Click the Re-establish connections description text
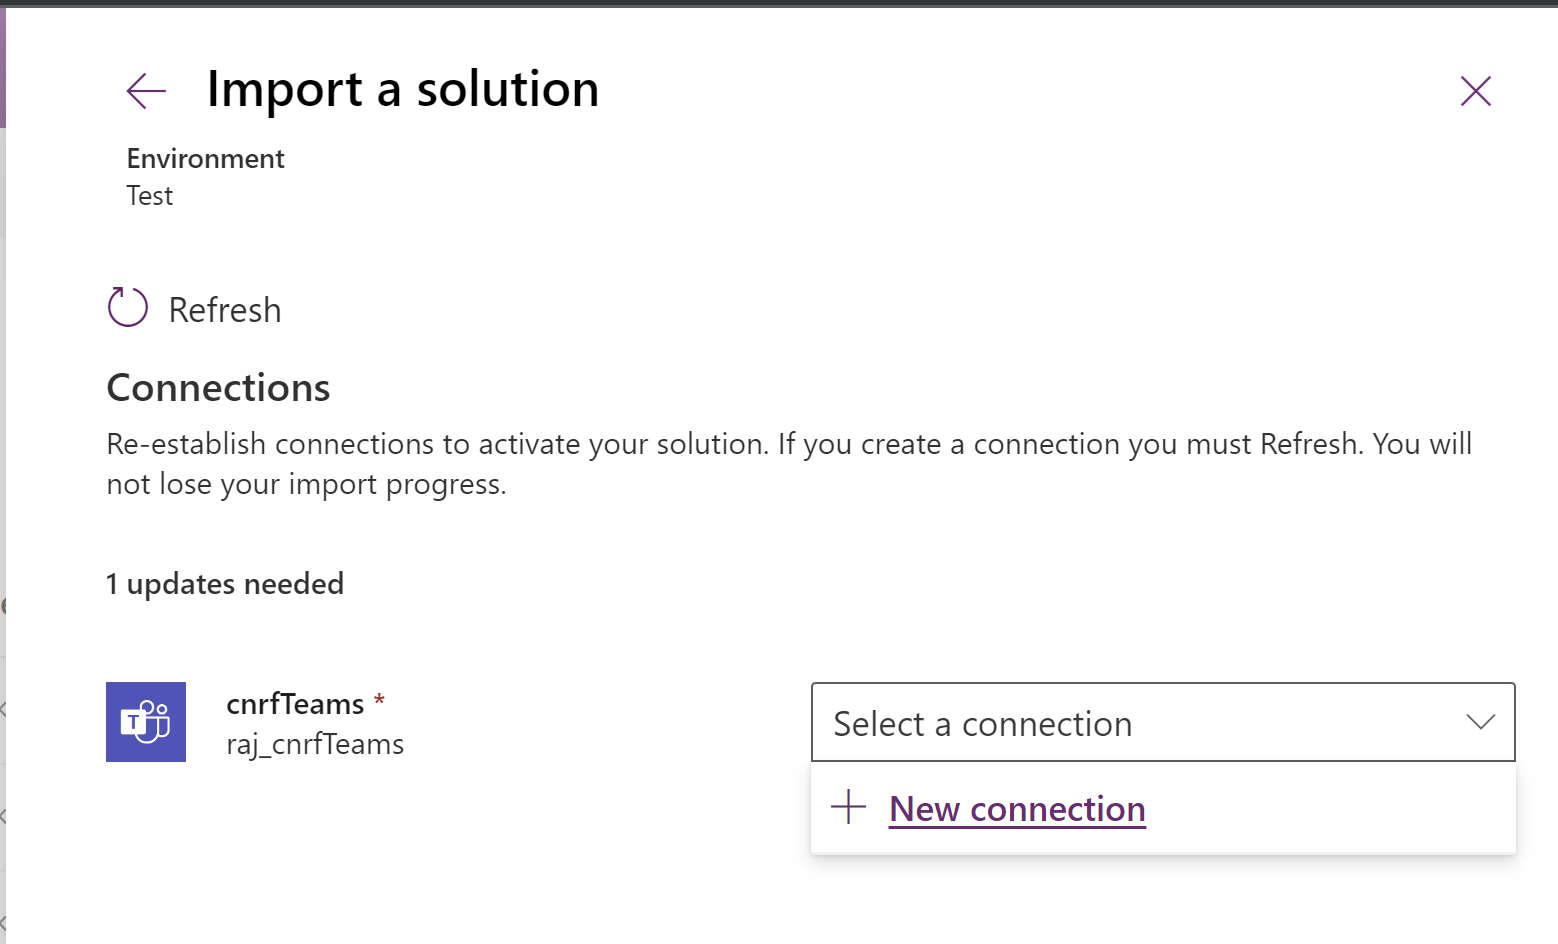Viewport: 1558px width, 944px height. [789, 464]
